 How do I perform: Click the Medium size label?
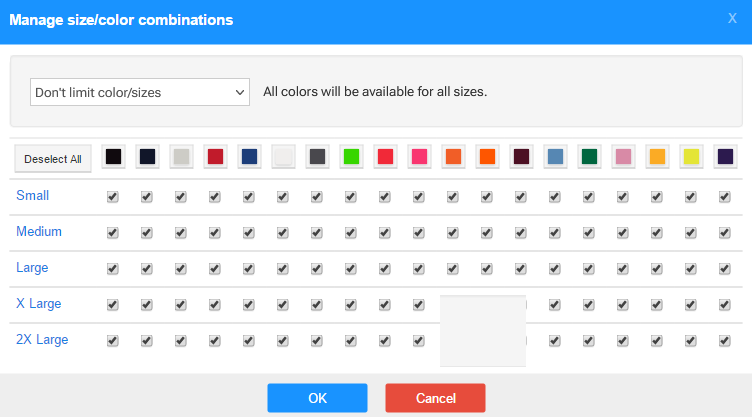39,231
